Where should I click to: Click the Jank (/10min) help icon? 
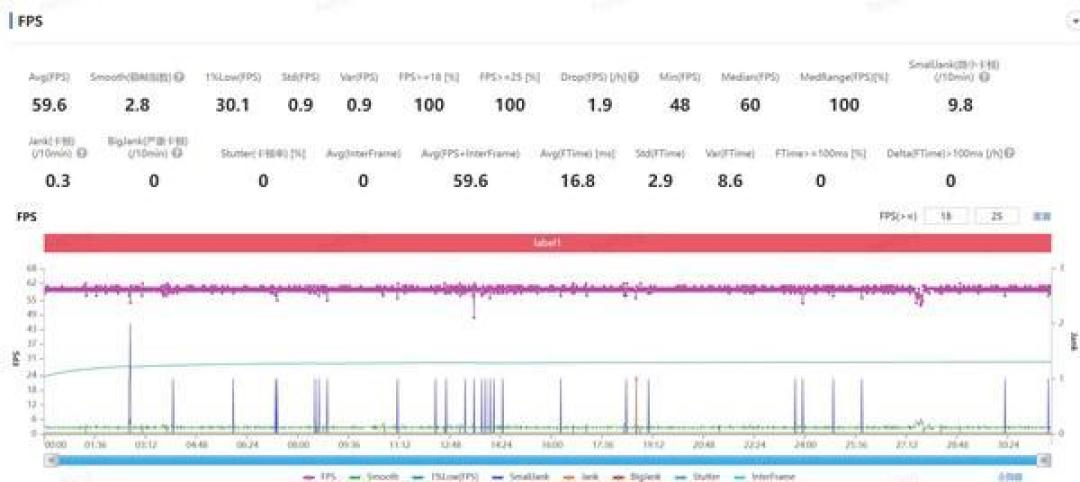83,153
